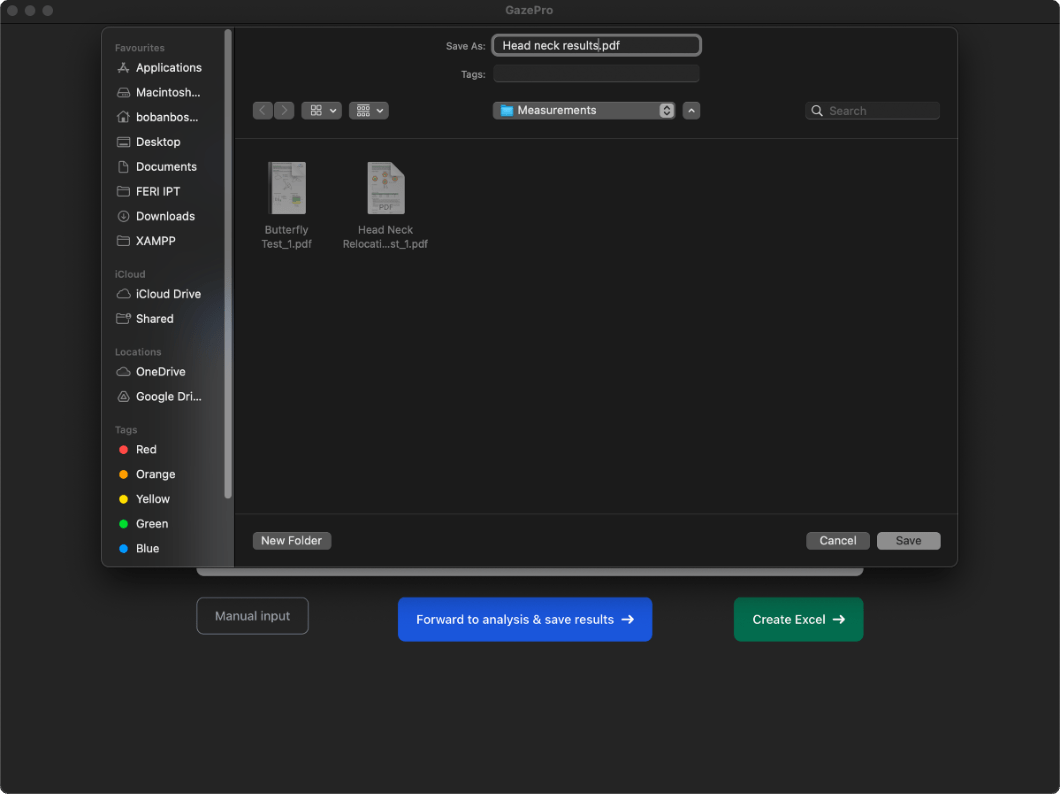Click the sidebar scrollbar
Image resolution: width=1060 pixels, height=794 pixels.
coord(228,264)
